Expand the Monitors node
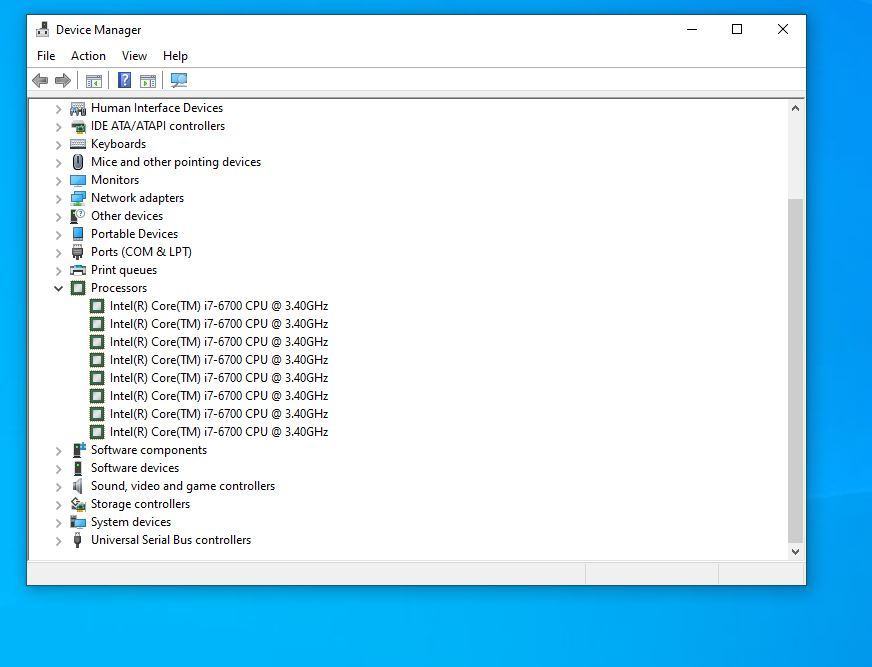Image resolution: width=872 pixels, height=667 pixels. (x=58, y=181)
